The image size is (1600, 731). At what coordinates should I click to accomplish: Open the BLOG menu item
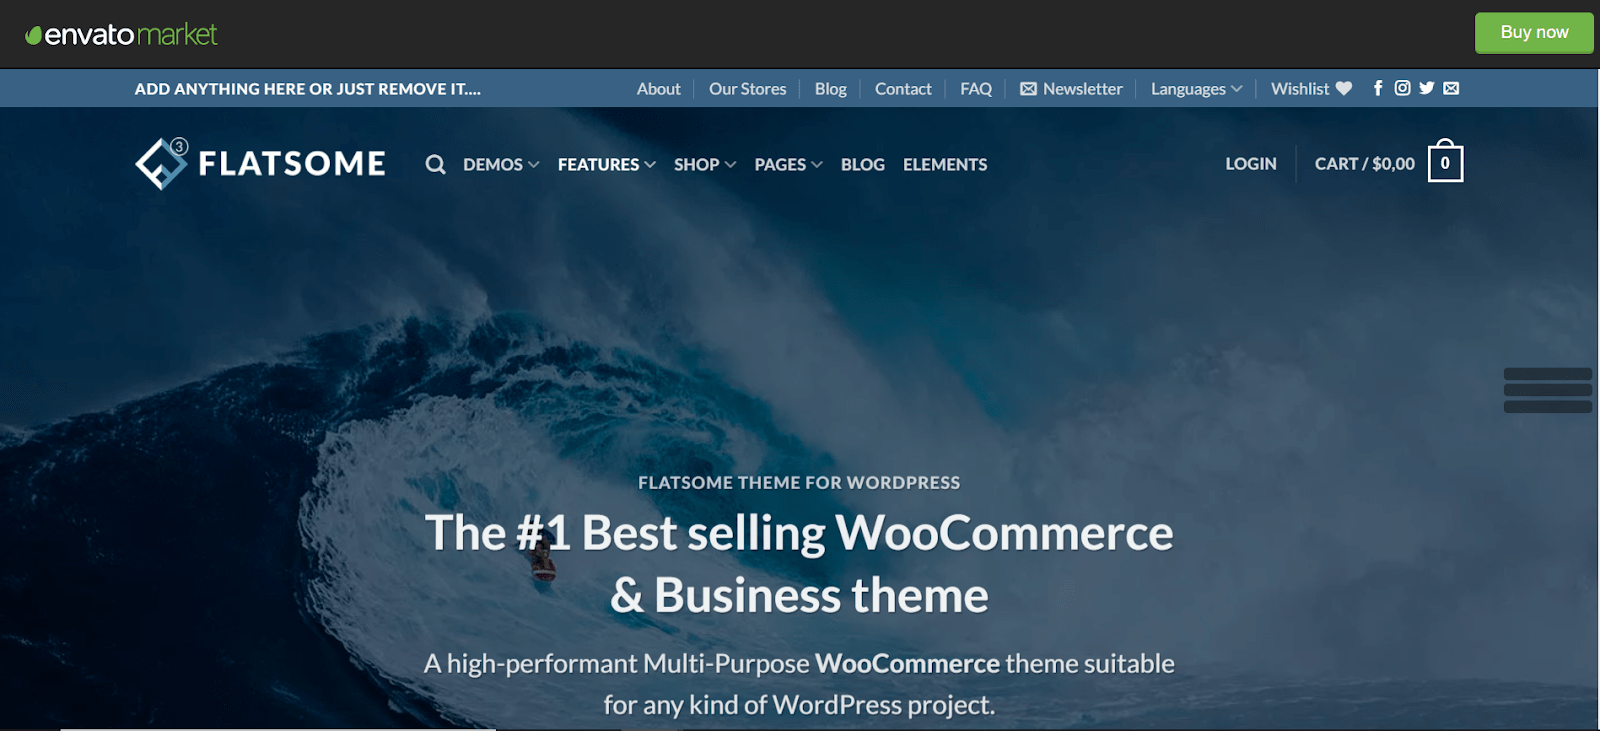(863, 164)
